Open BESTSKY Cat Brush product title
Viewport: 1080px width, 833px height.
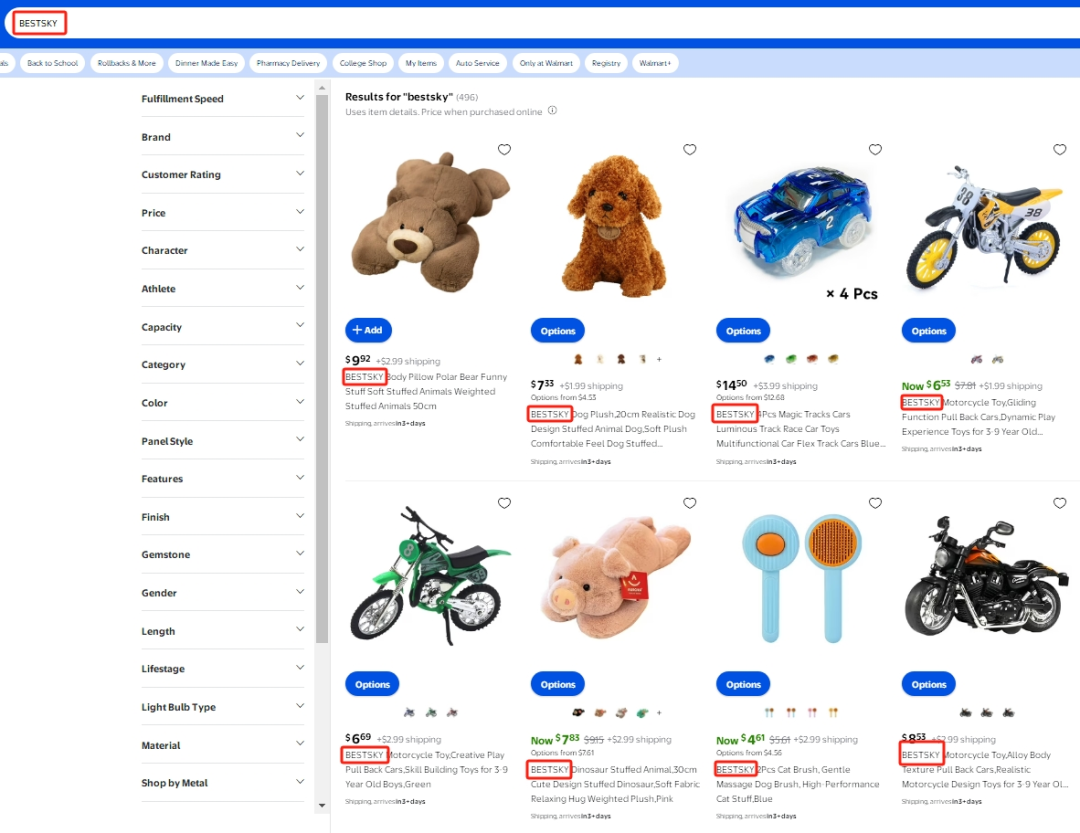click(x=798, y=784)
